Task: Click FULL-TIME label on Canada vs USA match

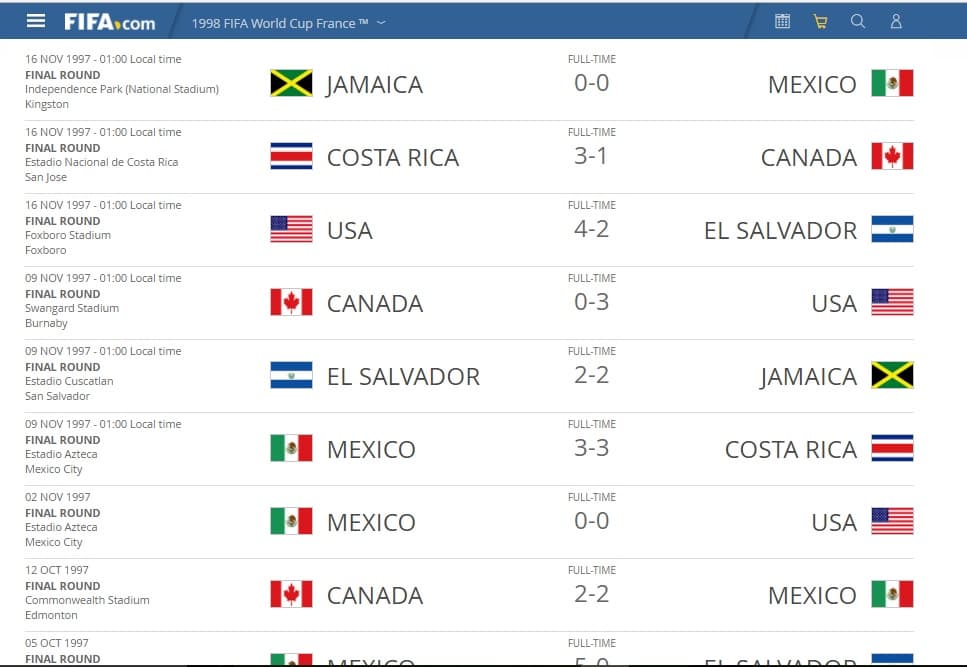Action: pyautogui.click(x=590, y=278)
